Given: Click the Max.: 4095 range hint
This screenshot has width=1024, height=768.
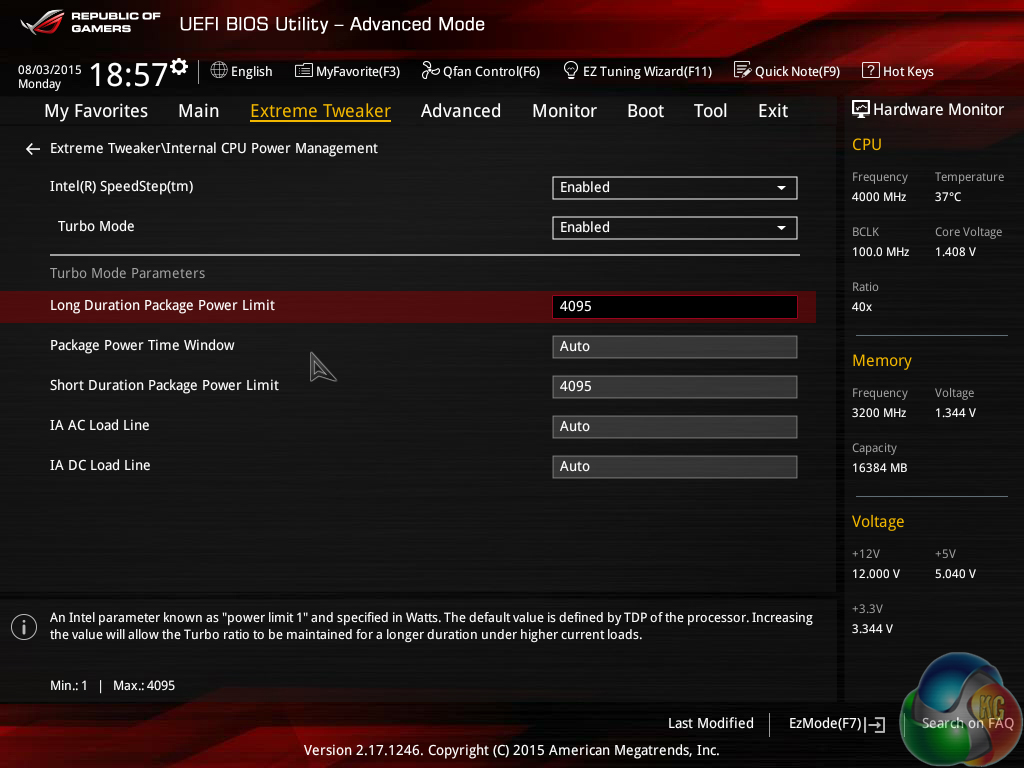Looking at the screenshot, I should point(144,686).
